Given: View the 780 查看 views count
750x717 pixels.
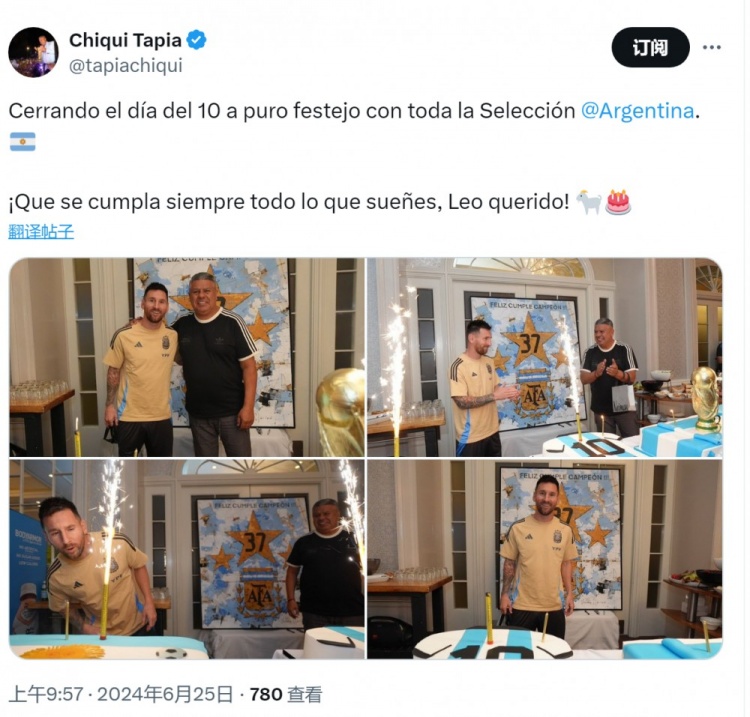Looking at the screenshot, I should [x=286, y=694].
